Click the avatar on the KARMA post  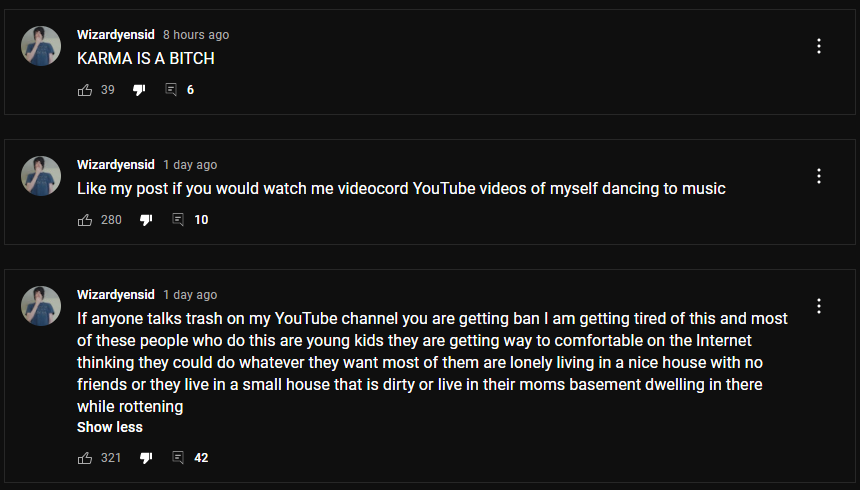(41, 46)
